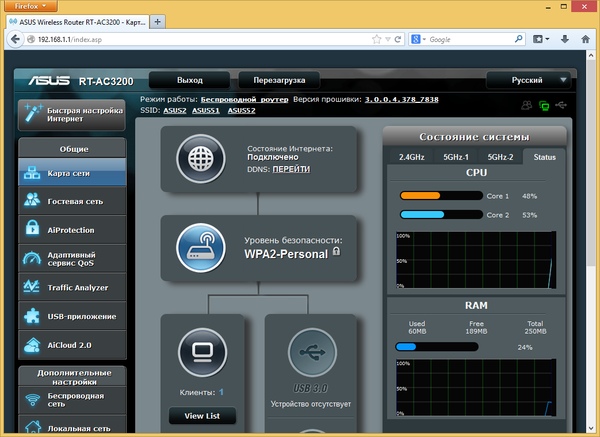The image size is (600, 437).
Task: Click the page scrollbar down arrow
Action: tap(591, 428)
